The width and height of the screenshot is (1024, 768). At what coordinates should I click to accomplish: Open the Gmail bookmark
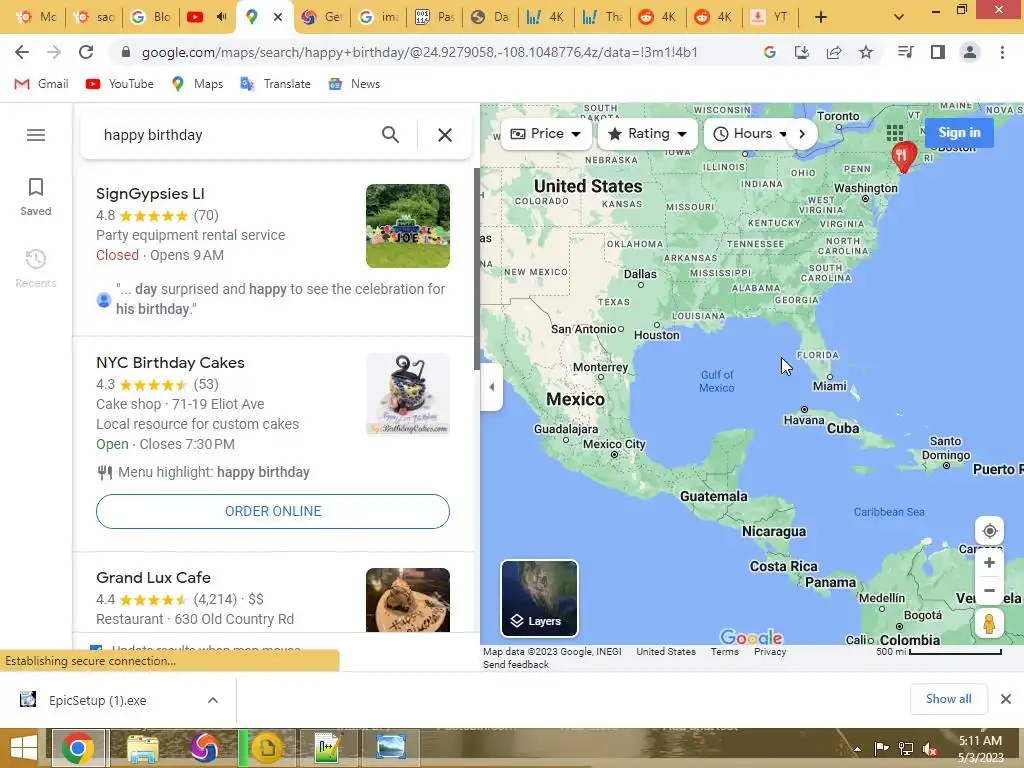[x=41, y=84]
